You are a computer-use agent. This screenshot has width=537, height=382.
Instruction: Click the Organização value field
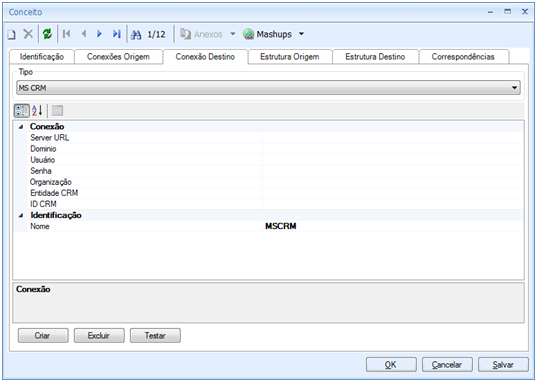393,182
